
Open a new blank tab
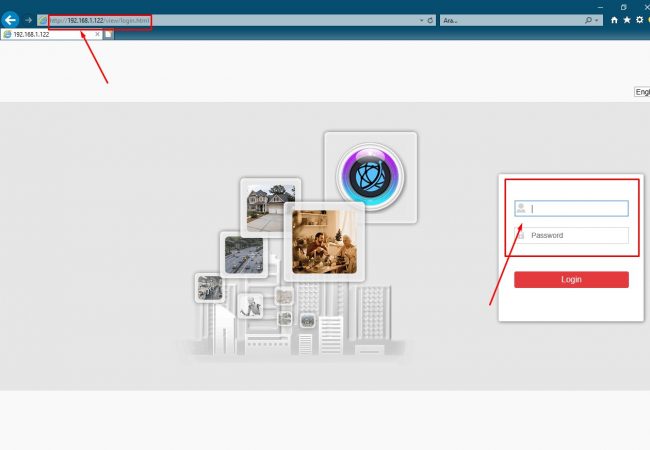108,34
